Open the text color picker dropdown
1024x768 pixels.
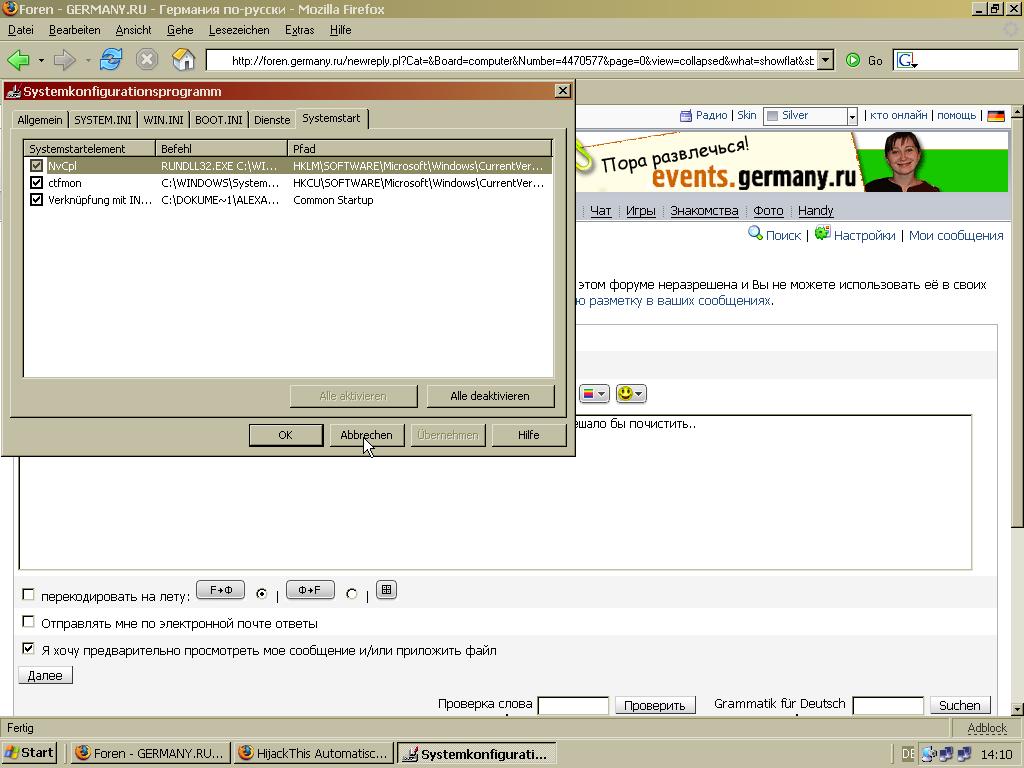pos(594,393)
